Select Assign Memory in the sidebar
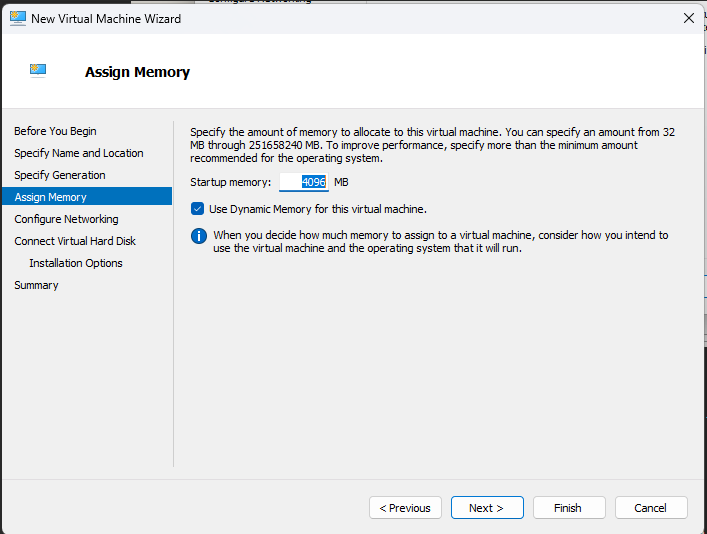Screen dimensions: 707x534 (x=50, y=197)
